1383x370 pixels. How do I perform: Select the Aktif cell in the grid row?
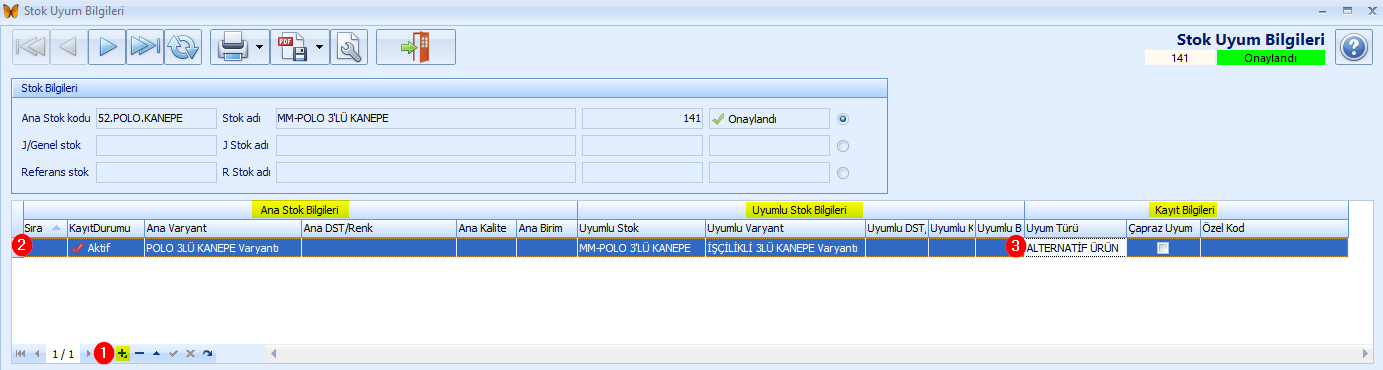click(x=105, y=248)
